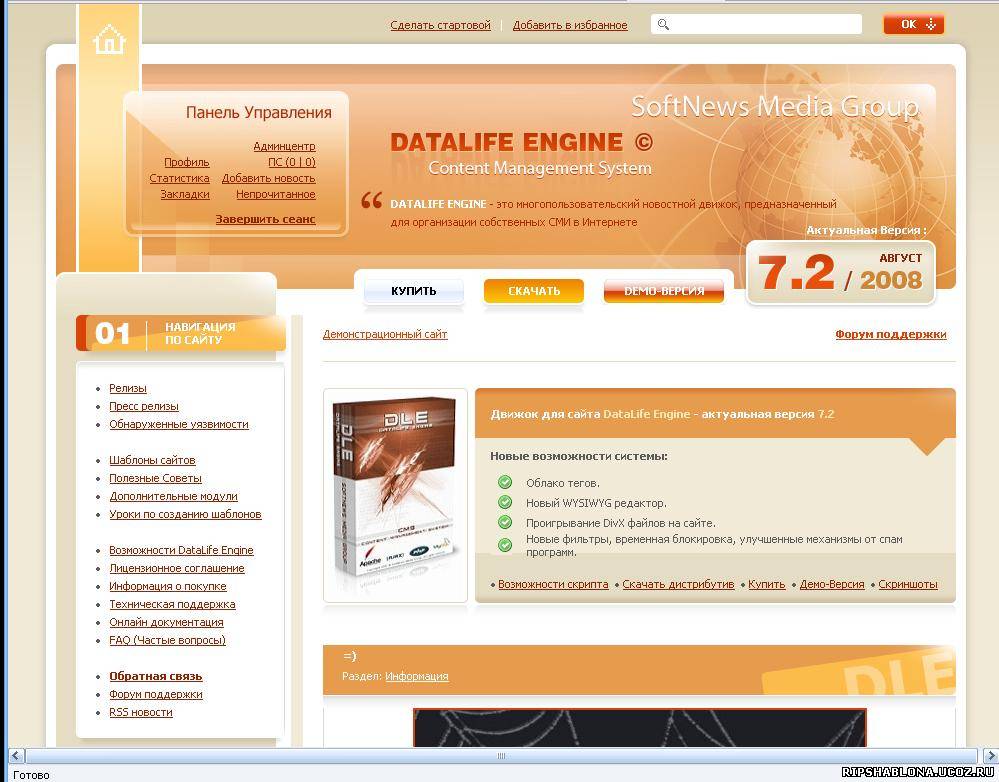Viewport: 999px width, 782px height.
Task: Open the home page house icon
Action: pyautogui.click(x=109, y=39)
